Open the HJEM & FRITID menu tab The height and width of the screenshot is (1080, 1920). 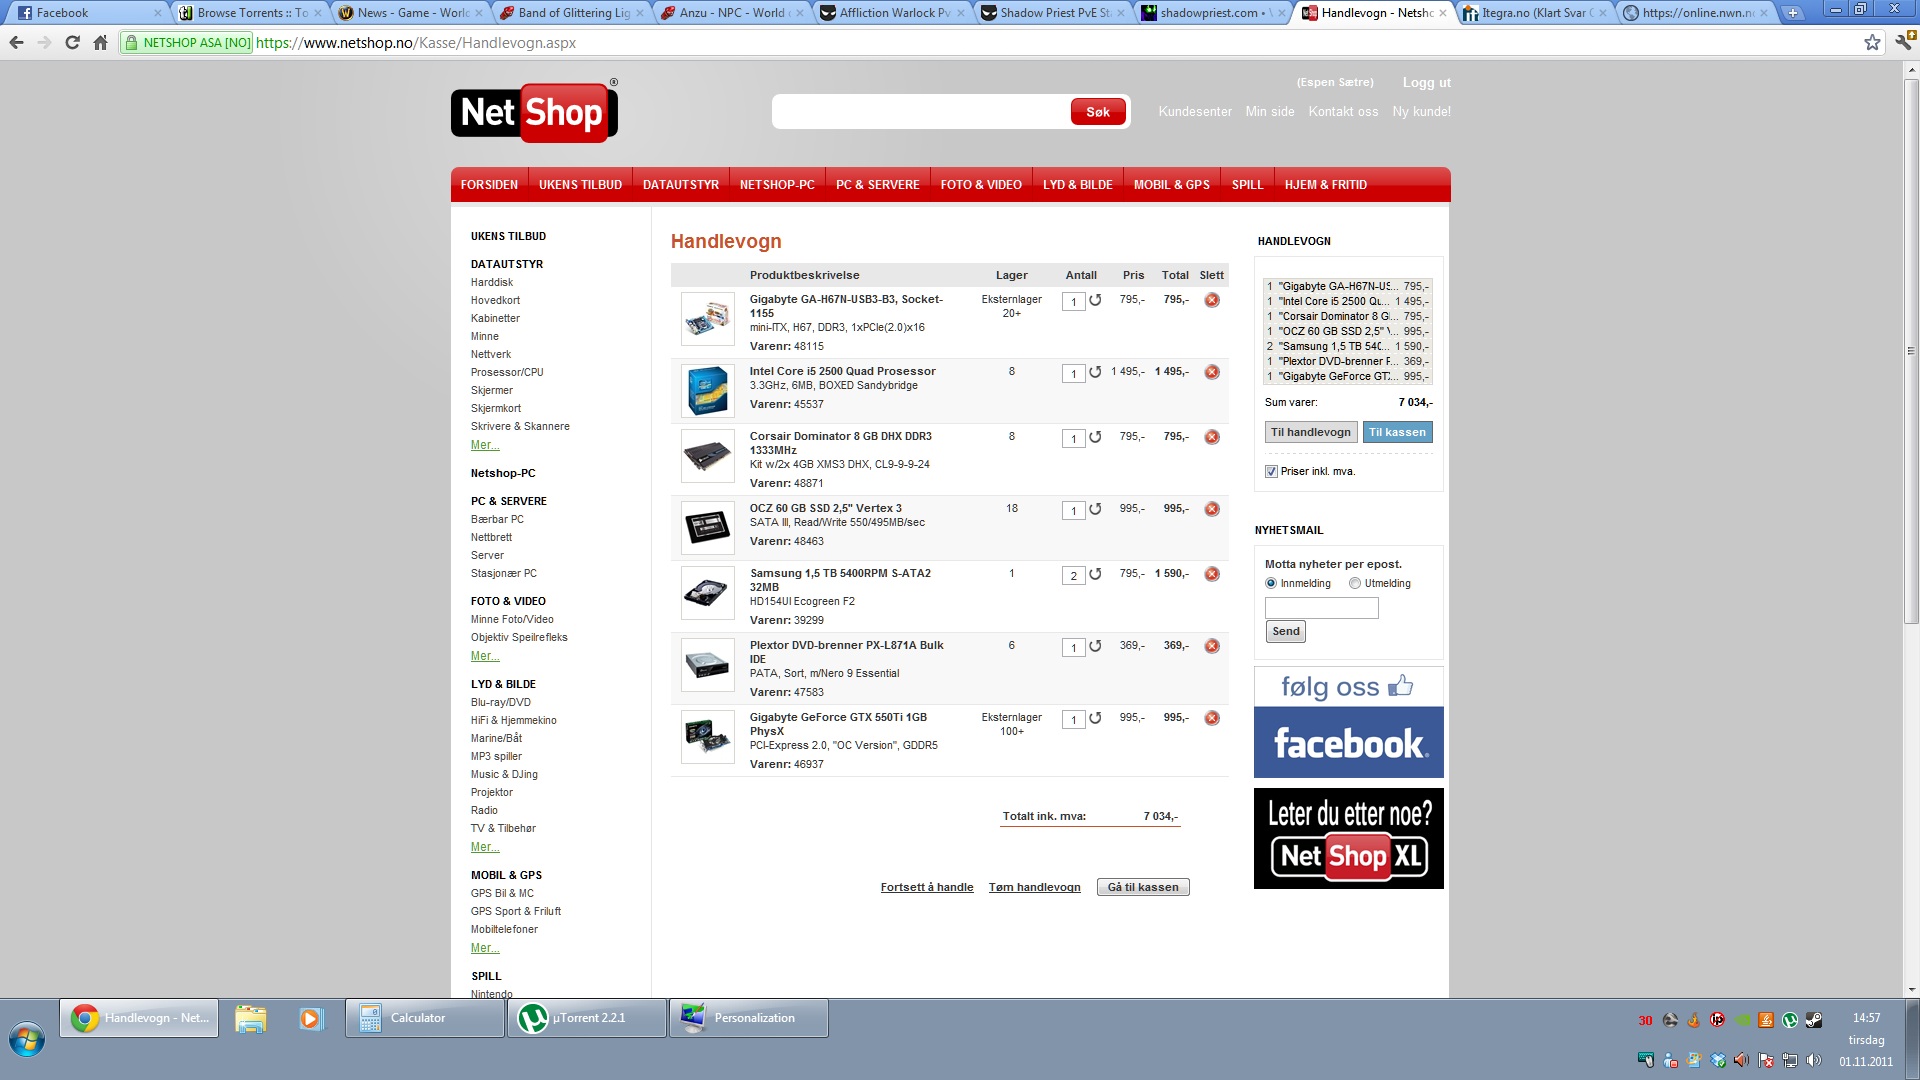(x=1326, y=185)
